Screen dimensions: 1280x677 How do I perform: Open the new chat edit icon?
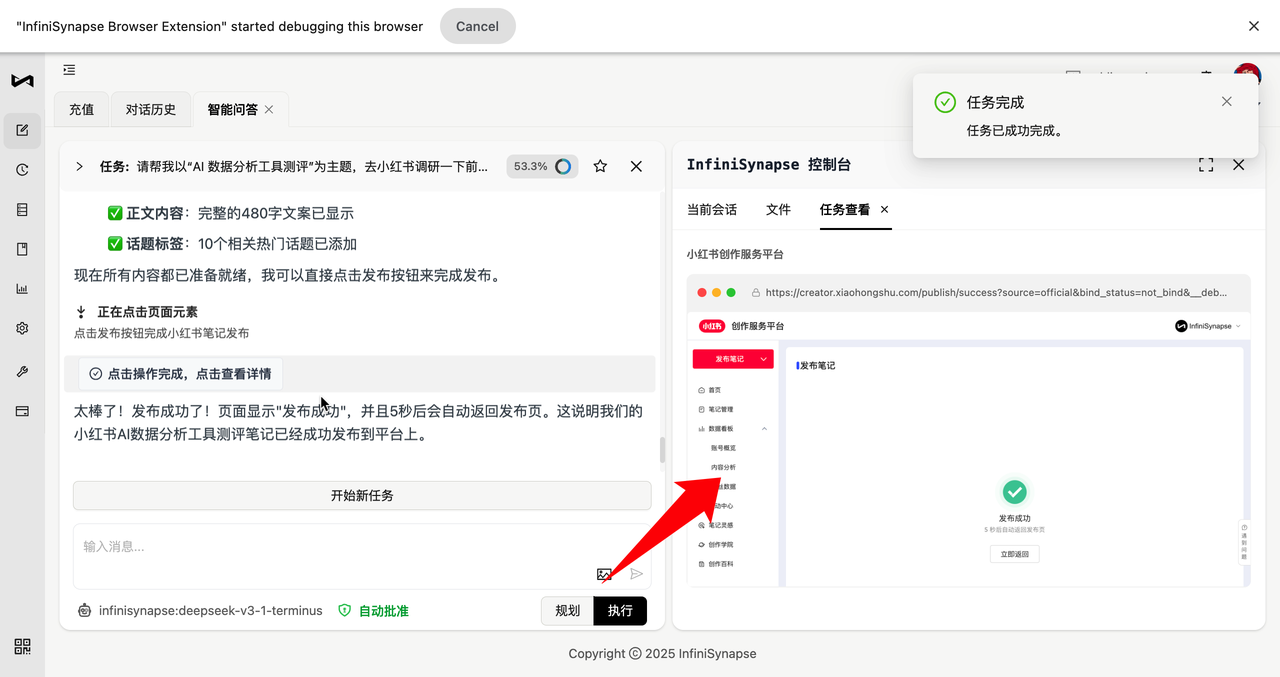coord(22,130)
